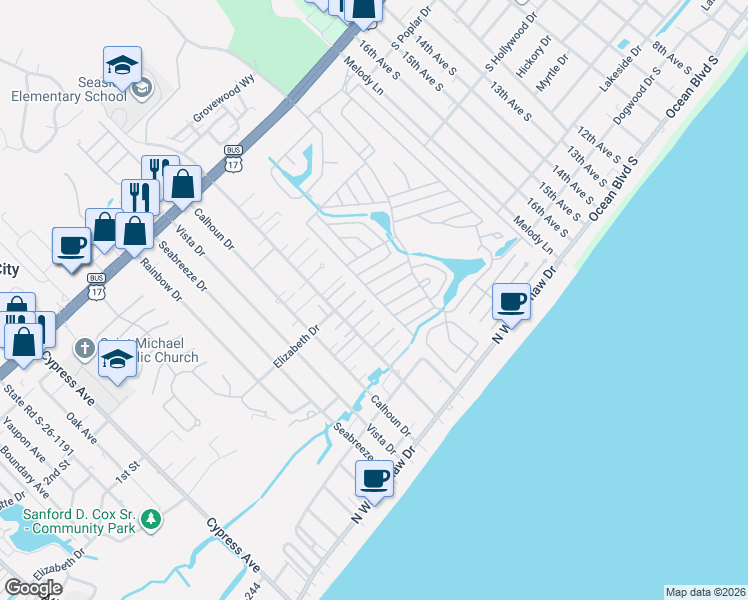Click the State Rd S-26-1191 label
The image size is (748, 600).
pyautogui.click(x=39, y=420)
